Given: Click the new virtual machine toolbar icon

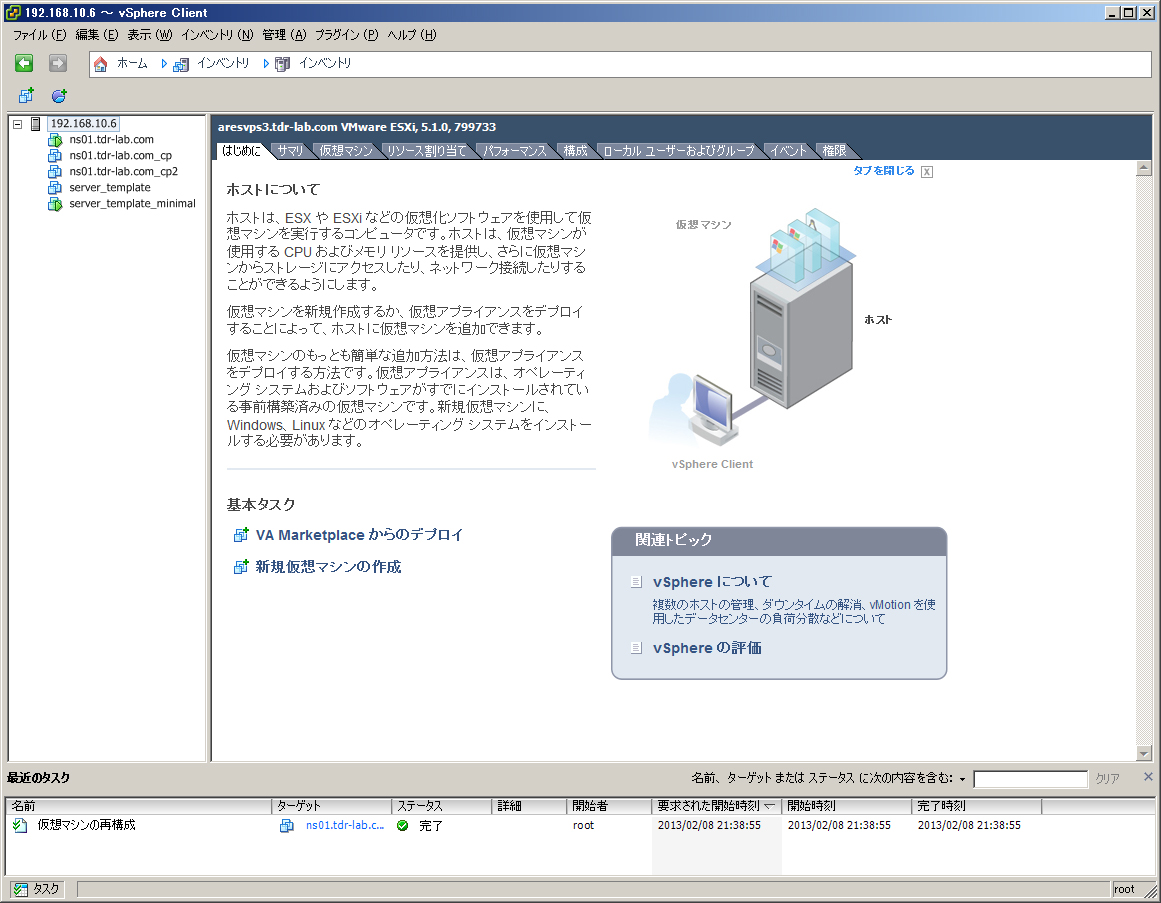Looking at the screenshot, I should (x=26, y=96).
